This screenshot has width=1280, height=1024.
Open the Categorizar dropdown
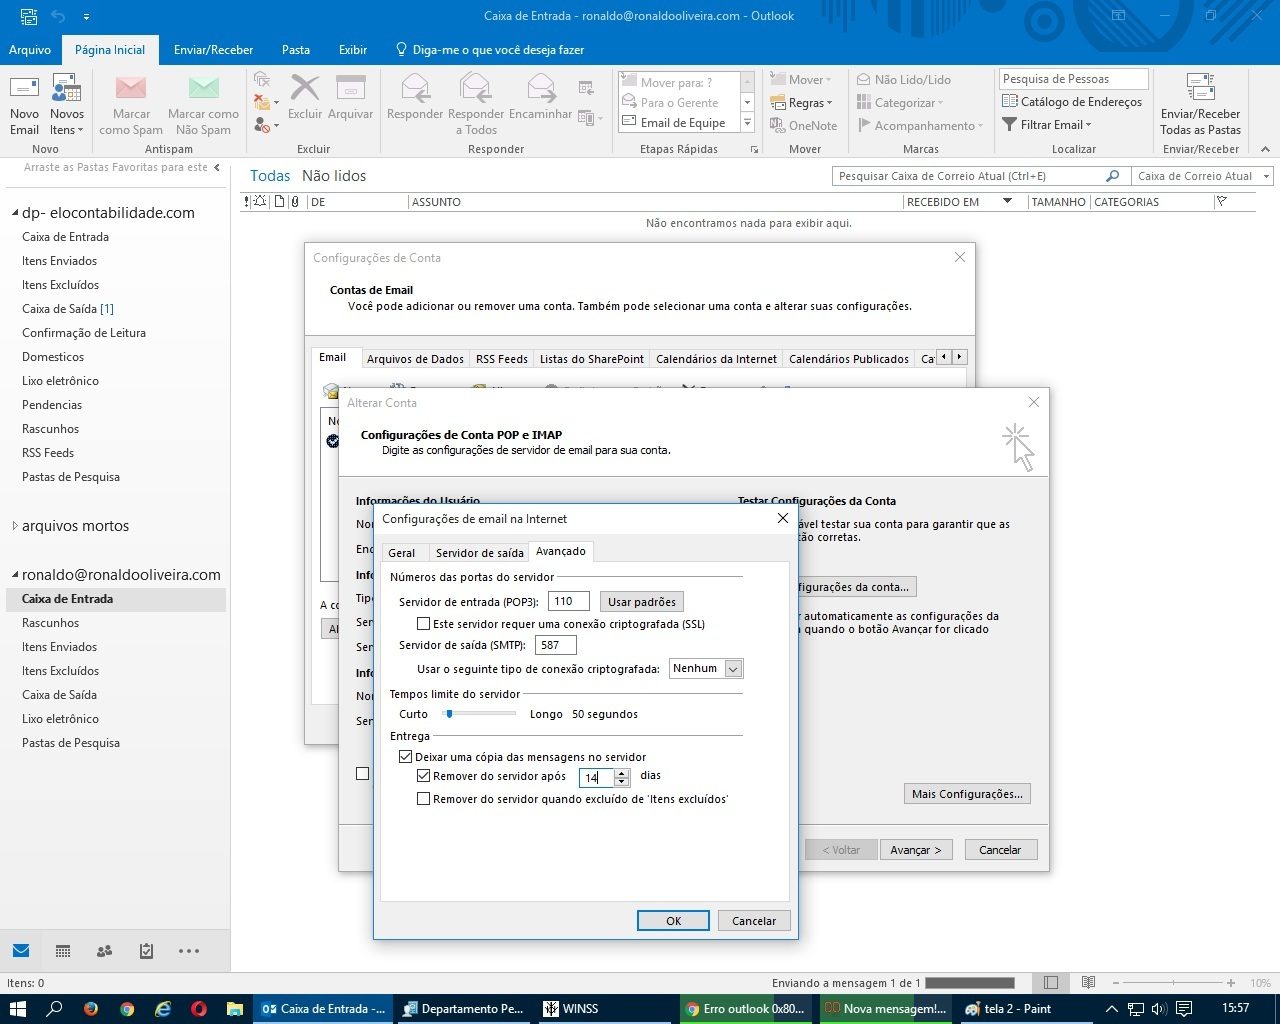[x=900, y=102]
